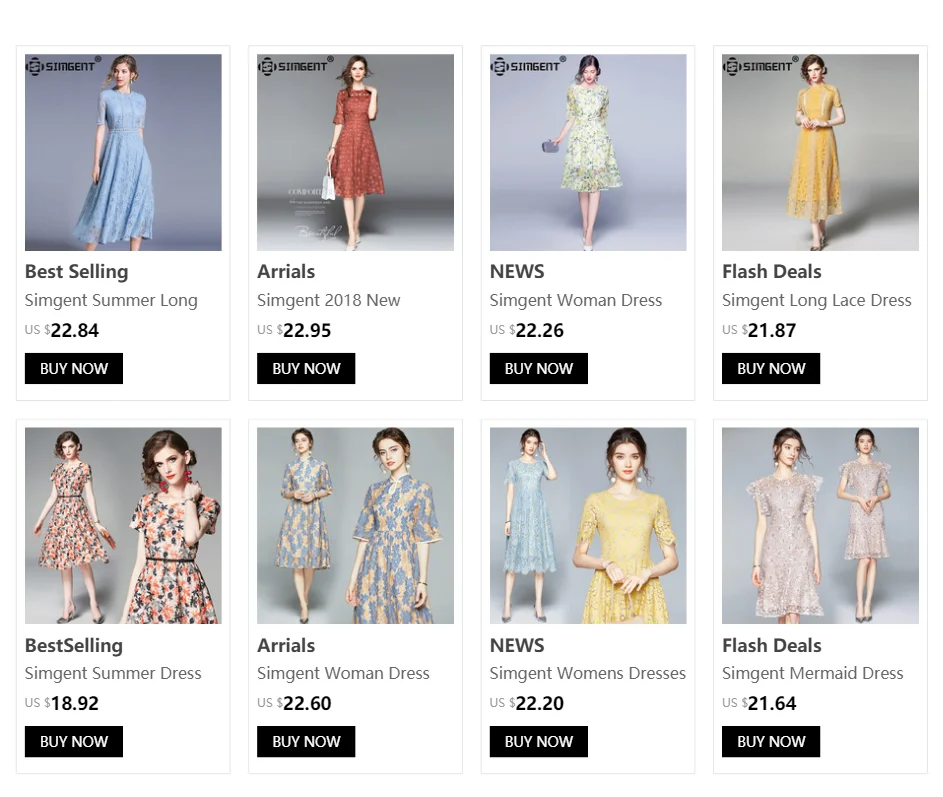Click the price US $21.87
Viewport: 943px width, 797px height.
coord(759,330)
